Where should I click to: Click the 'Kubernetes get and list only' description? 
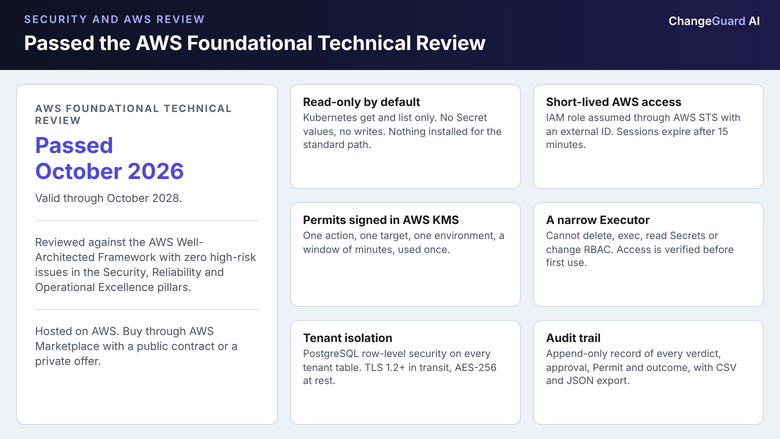tap(402, 131)
